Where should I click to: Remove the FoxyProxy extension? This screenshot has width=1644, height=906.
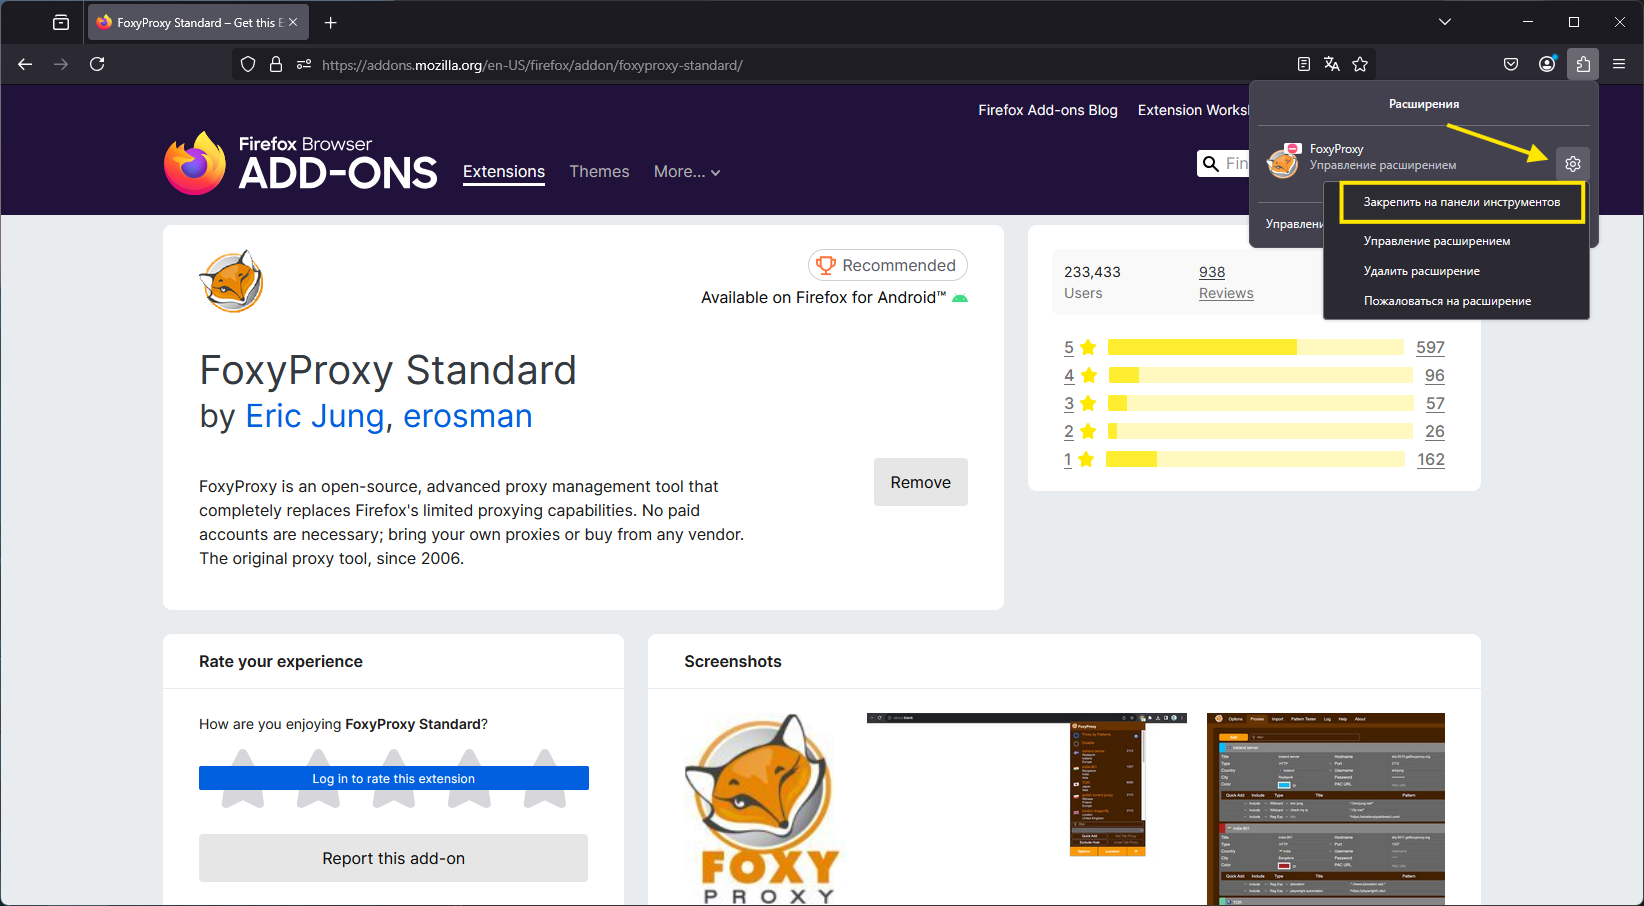pos(921,482)
